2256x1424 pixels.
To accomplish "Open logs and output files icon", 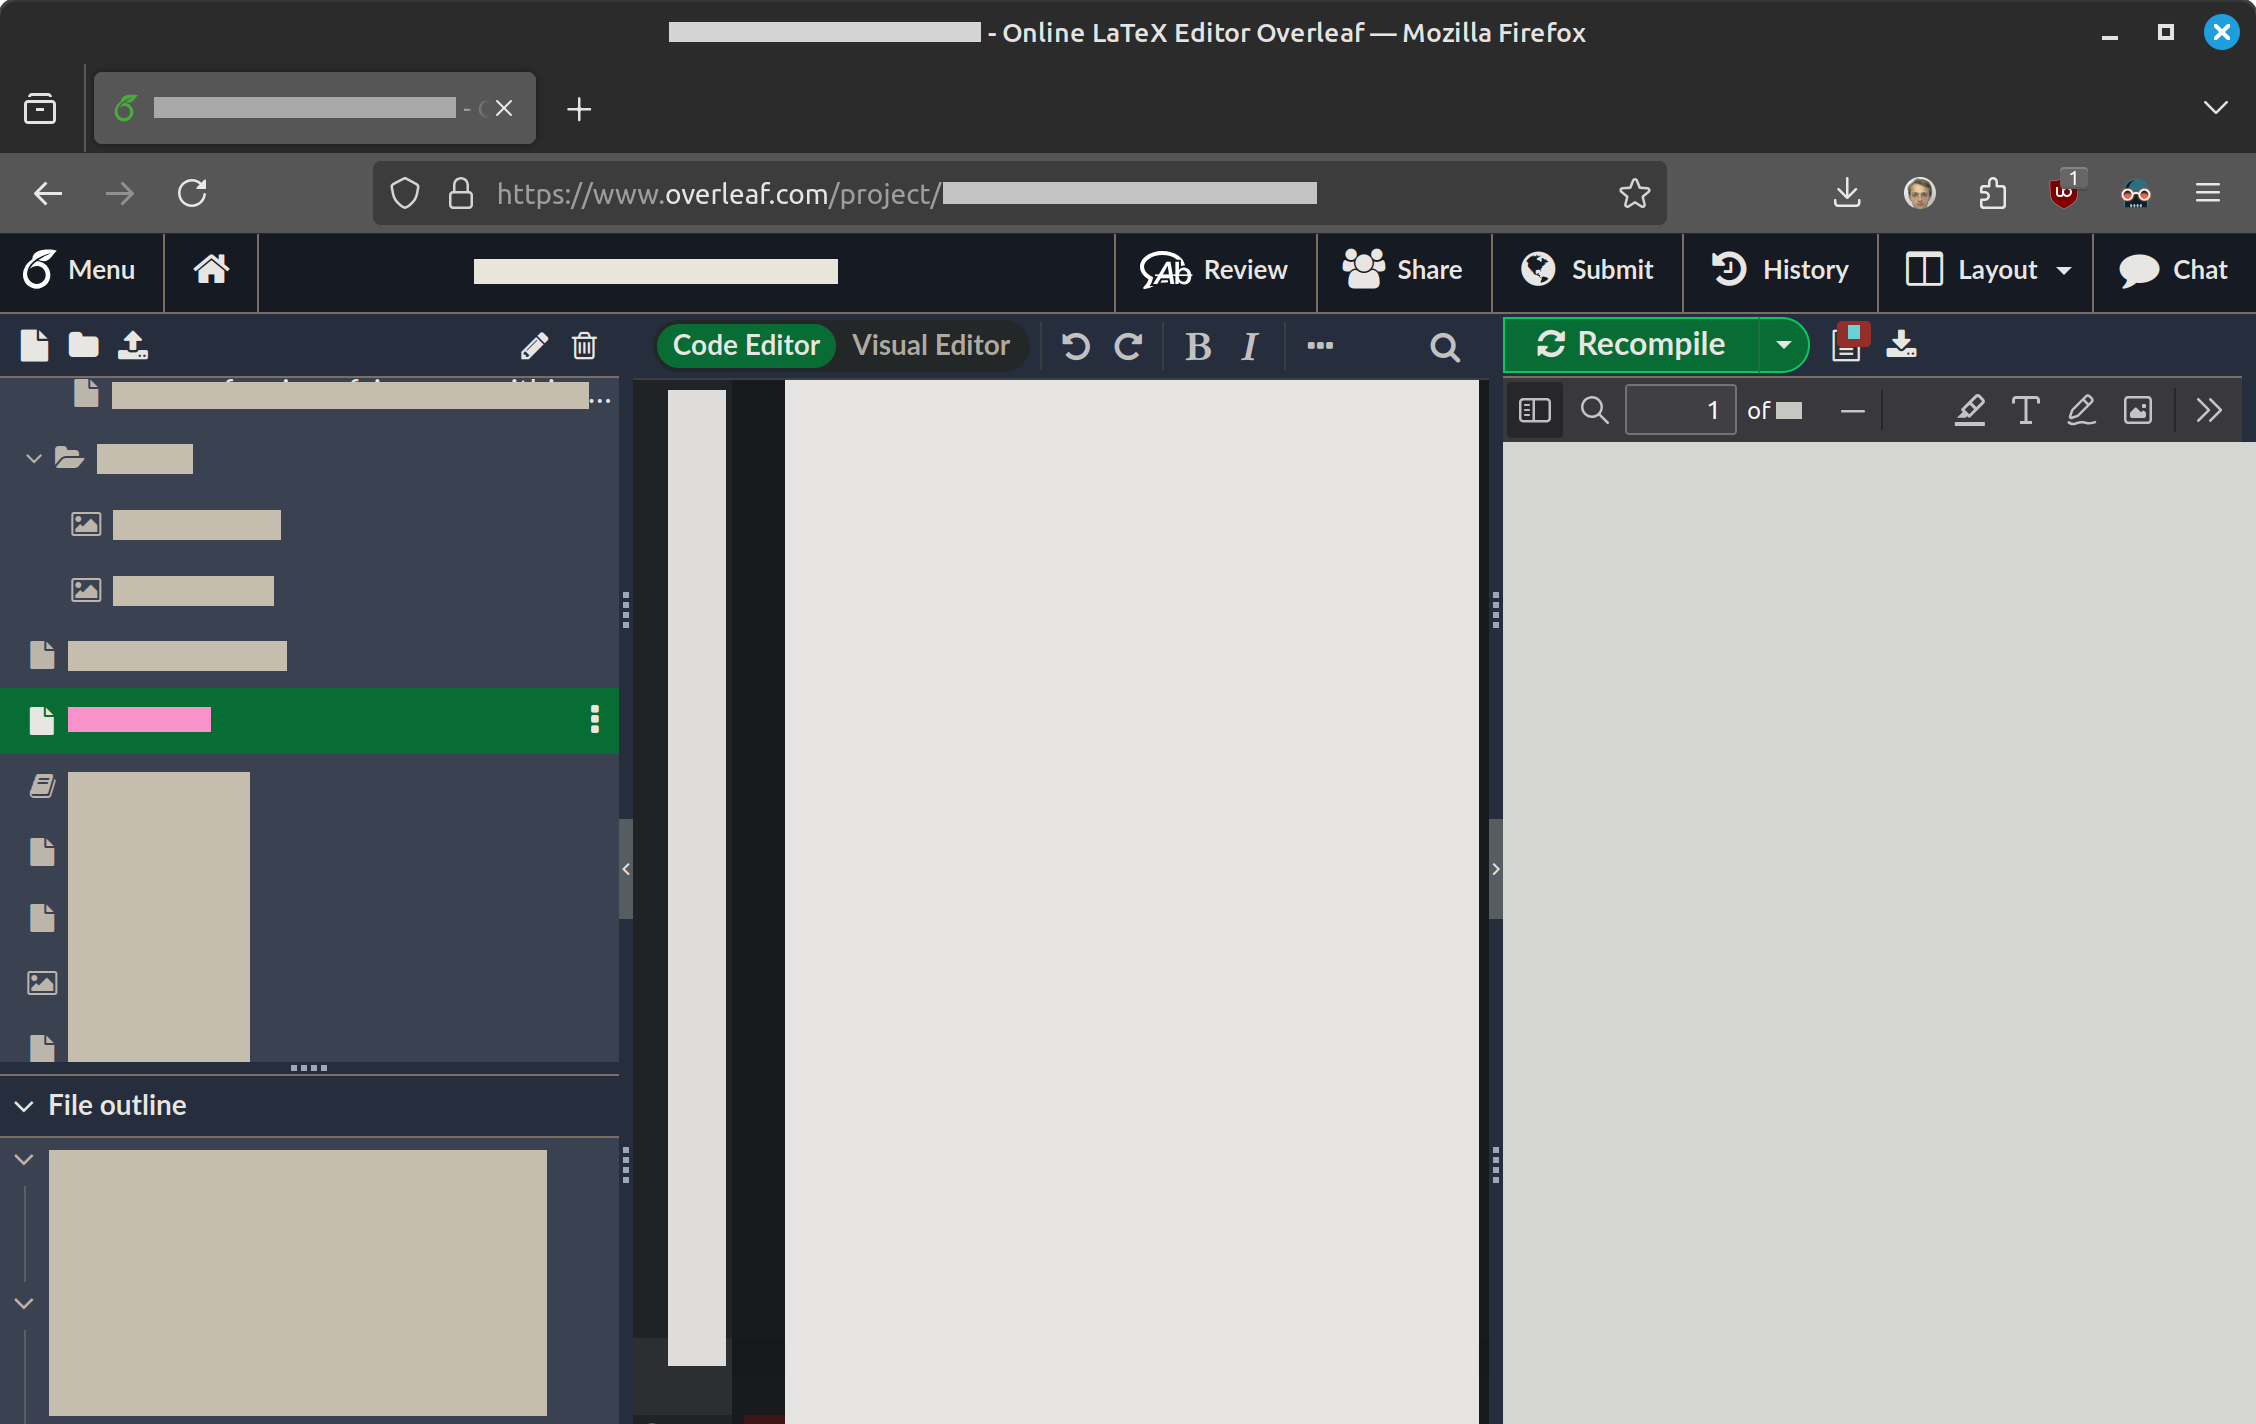I will point(1848,344).
